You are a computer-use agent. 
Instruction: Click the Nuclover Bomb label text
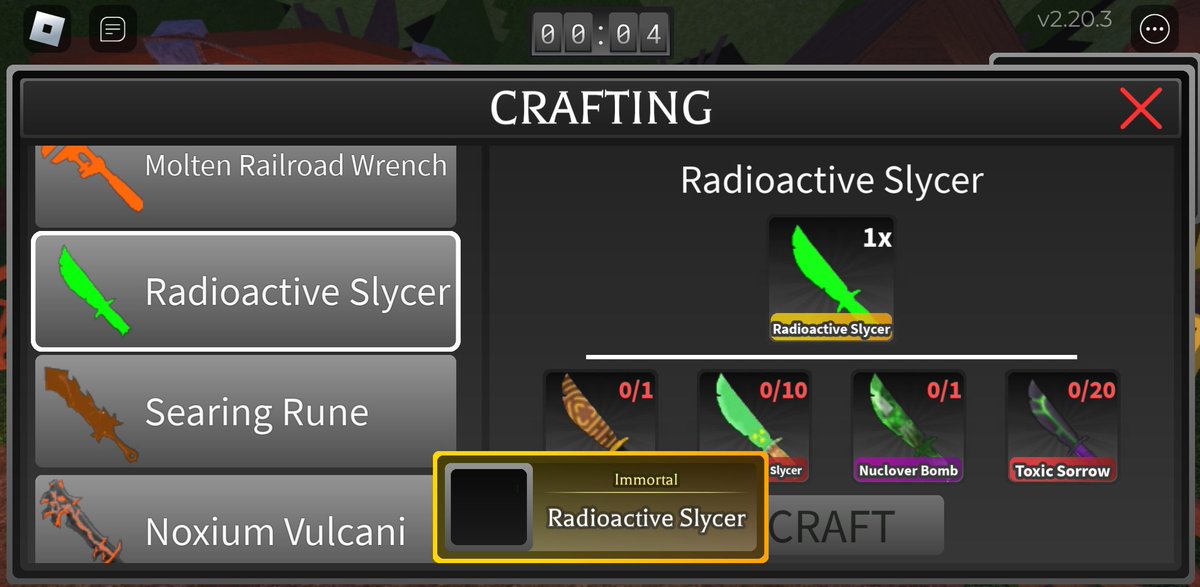click(908, 470)
